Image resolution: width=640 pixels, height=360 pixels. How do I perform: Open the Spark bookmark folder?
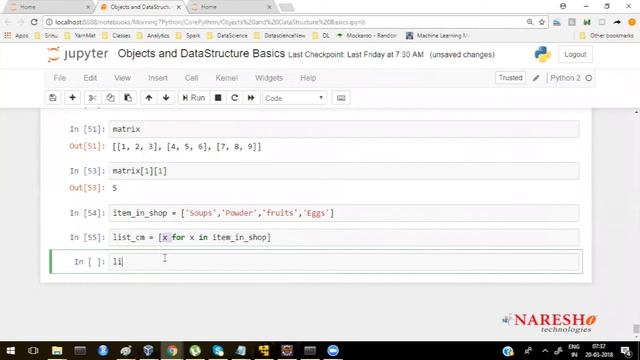coord(188,36)
